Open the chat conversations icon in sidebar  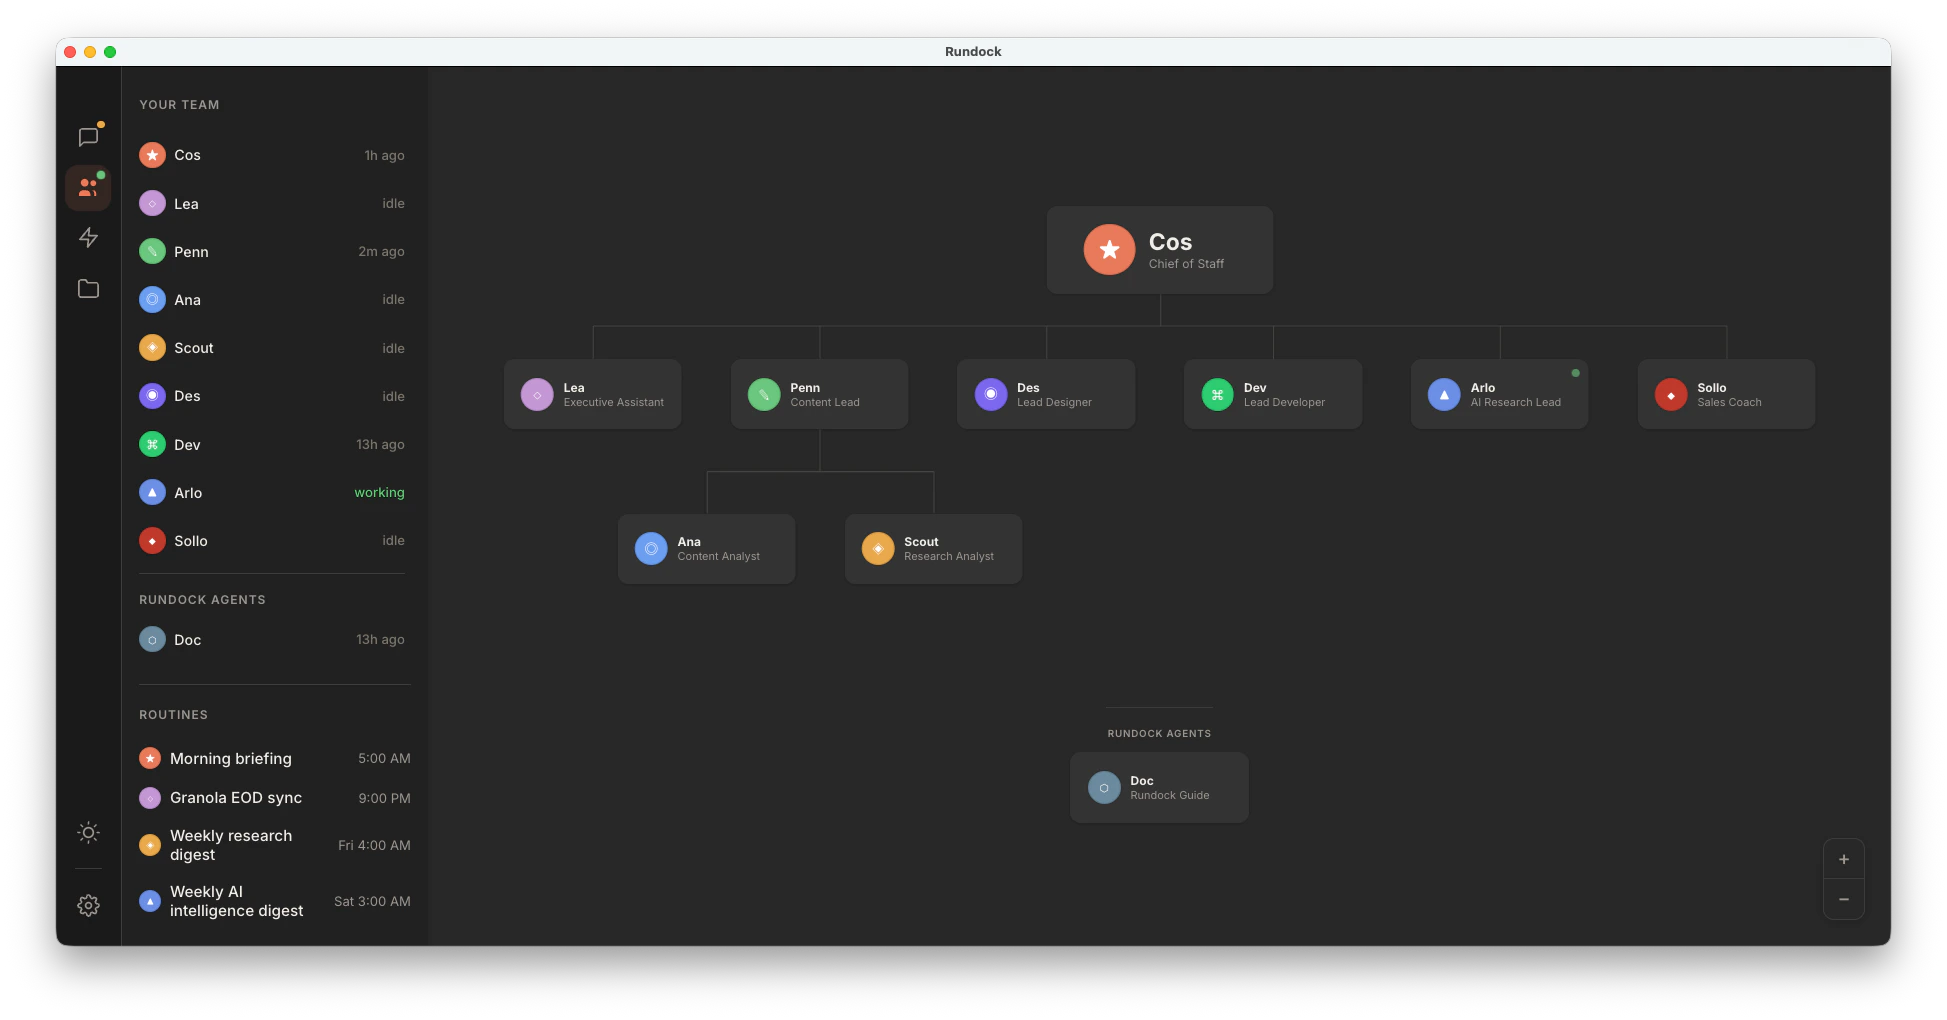tap(88, 137)
